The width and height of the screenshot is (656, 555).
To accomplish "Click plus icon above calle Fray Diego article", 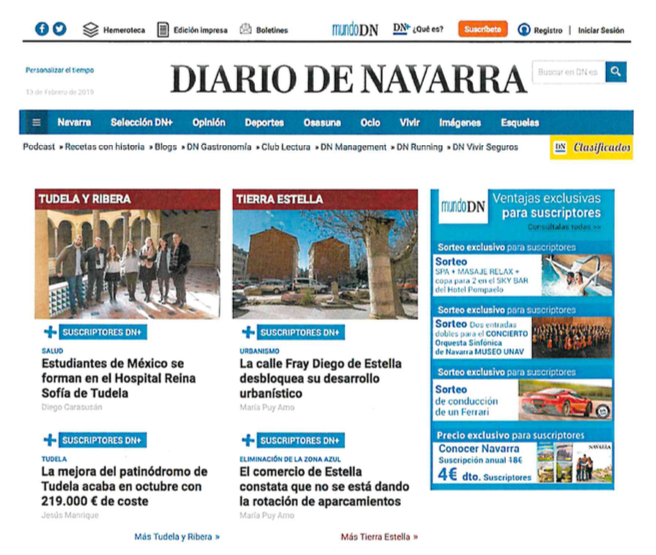I will [x=248, y=332].
